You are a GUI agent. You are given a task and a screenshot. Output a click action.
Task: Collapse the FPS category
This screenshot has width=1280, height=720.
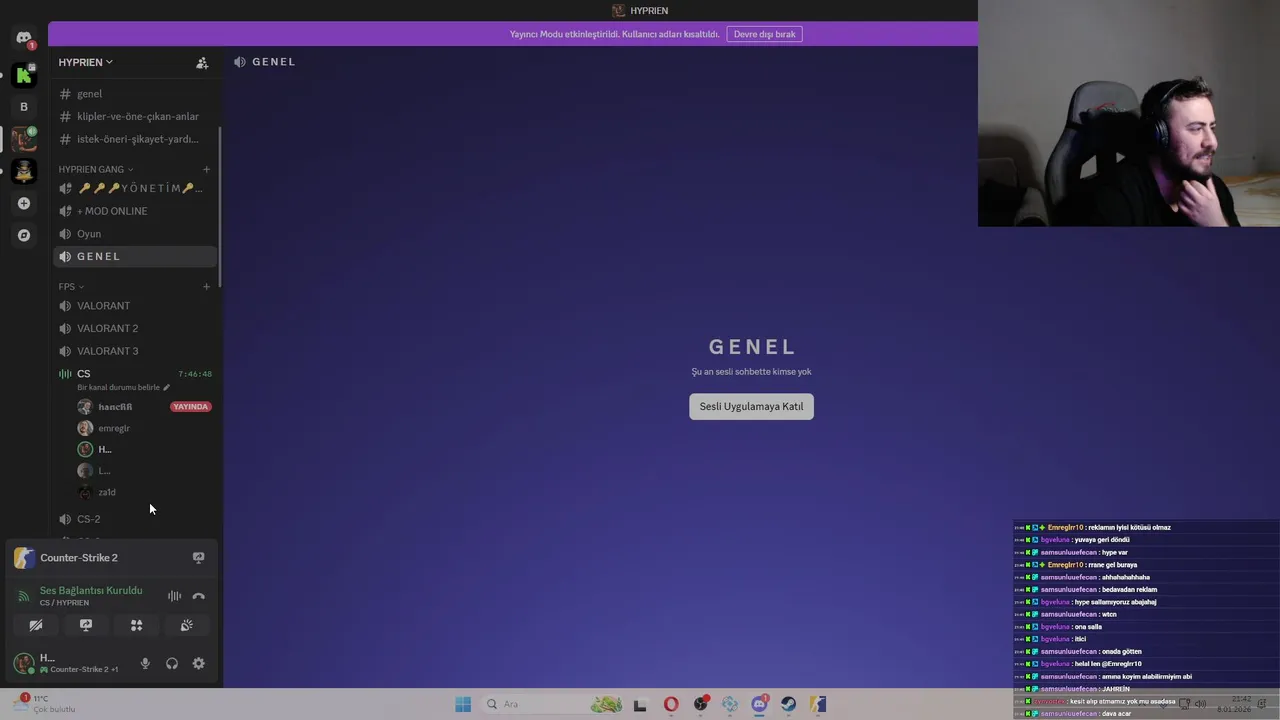point(71,287)
